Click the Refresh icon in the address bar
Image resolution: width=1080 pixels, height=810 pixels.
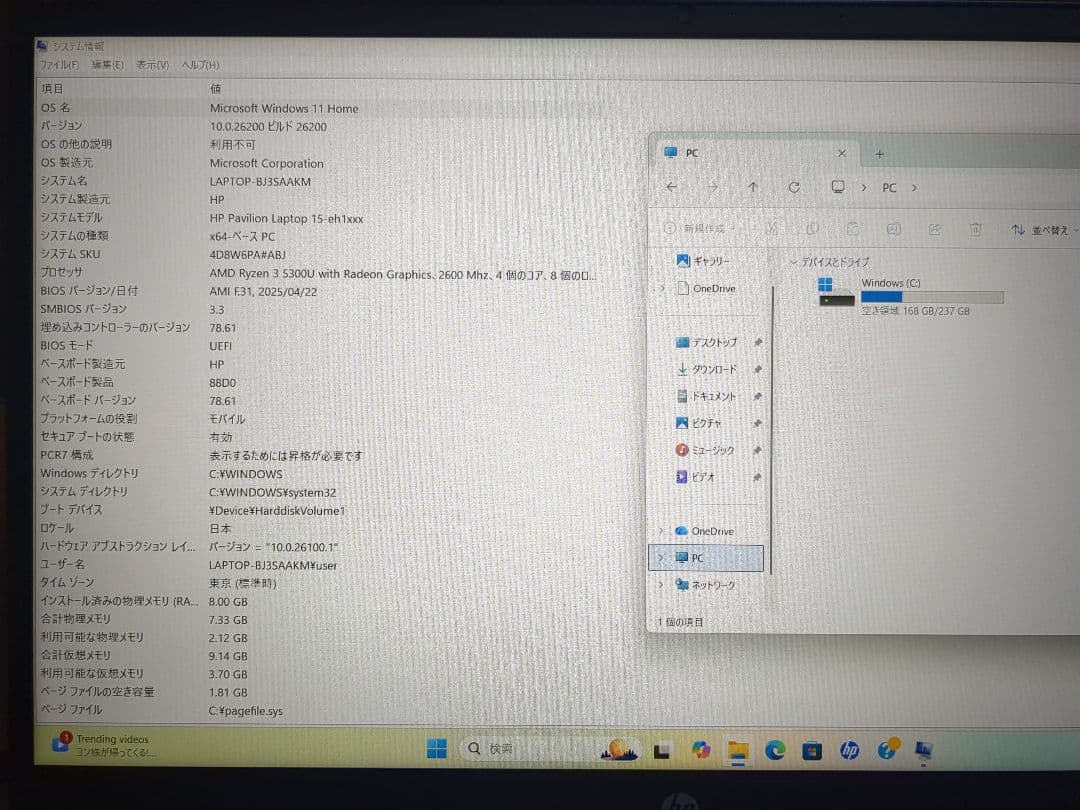point(793,187)
